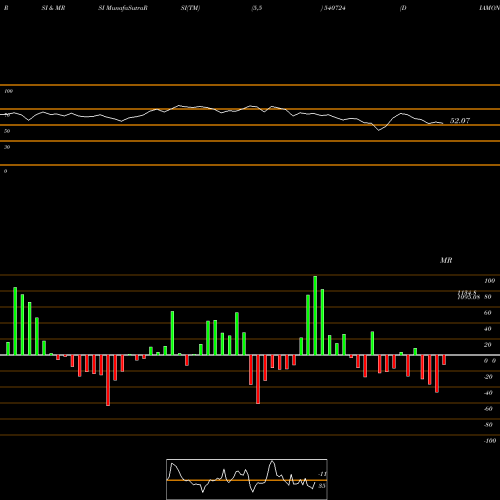This screenshot has height=500, width=500.
Task: Click the 100 label on MR axis
Action: (489, 281)
